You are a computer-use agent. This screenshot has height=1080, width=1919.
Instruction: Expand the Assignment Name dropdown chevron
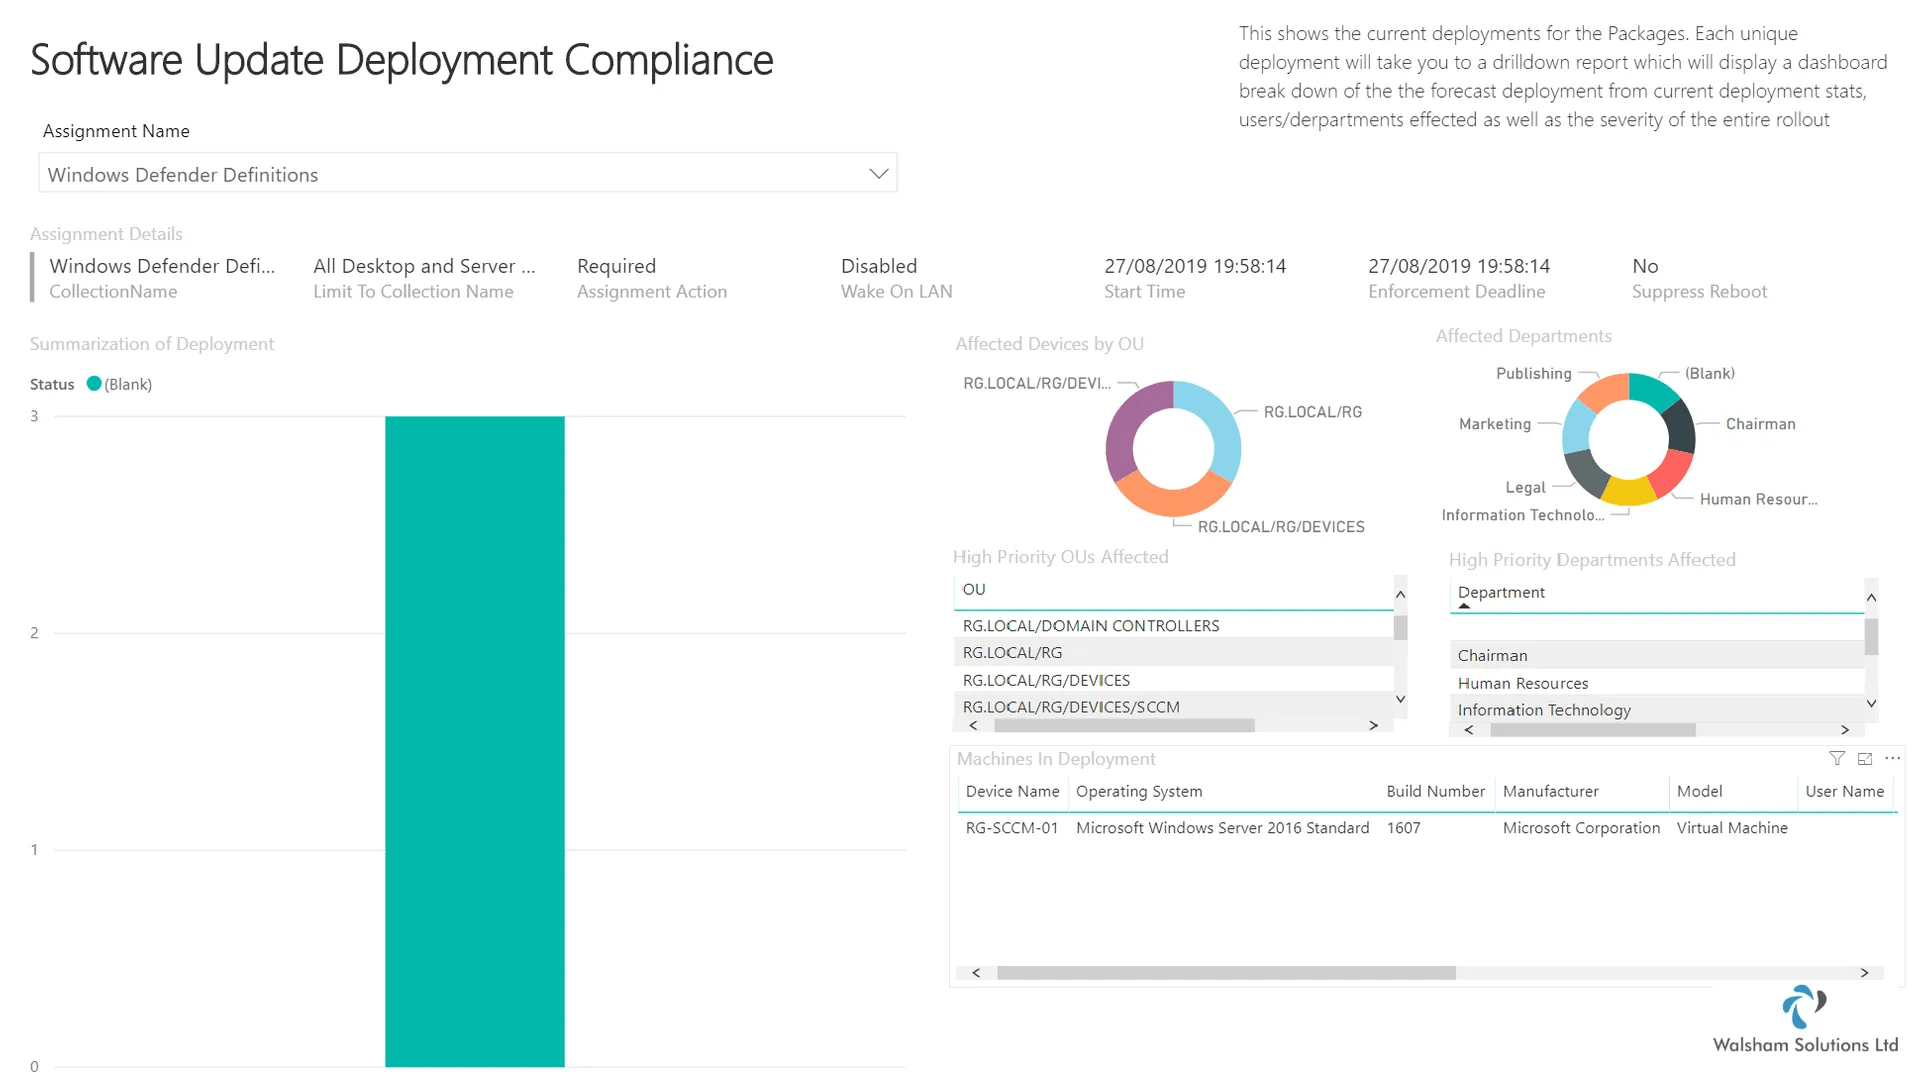[878, 174]
